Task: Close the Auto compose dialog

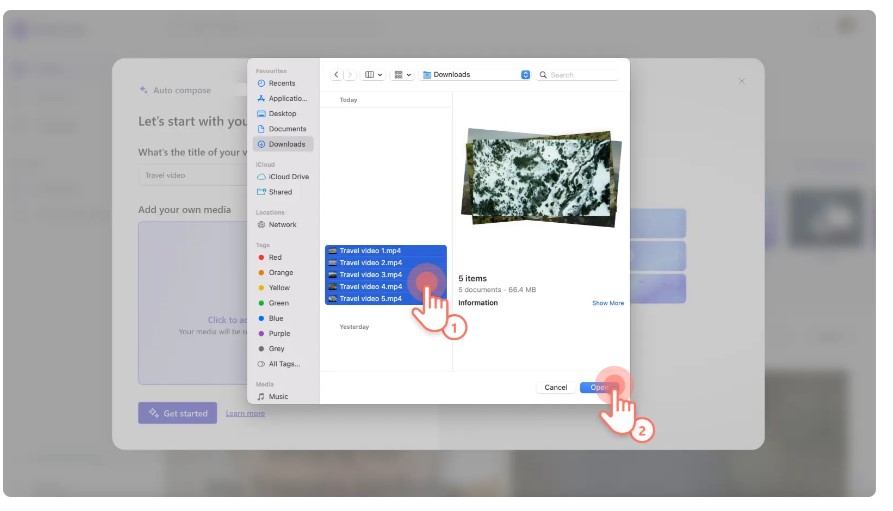Action: (742, 81)
